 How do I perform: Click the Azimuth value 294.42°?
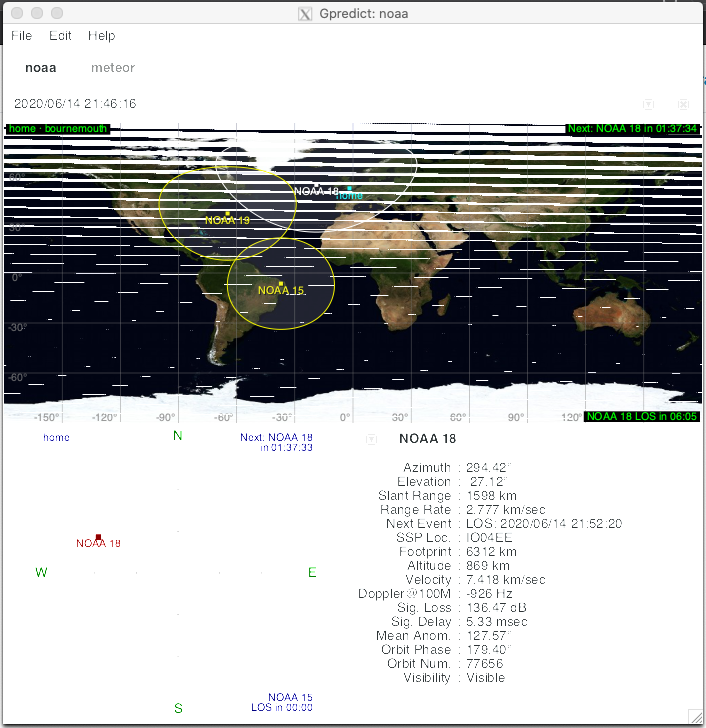[488, 468]
